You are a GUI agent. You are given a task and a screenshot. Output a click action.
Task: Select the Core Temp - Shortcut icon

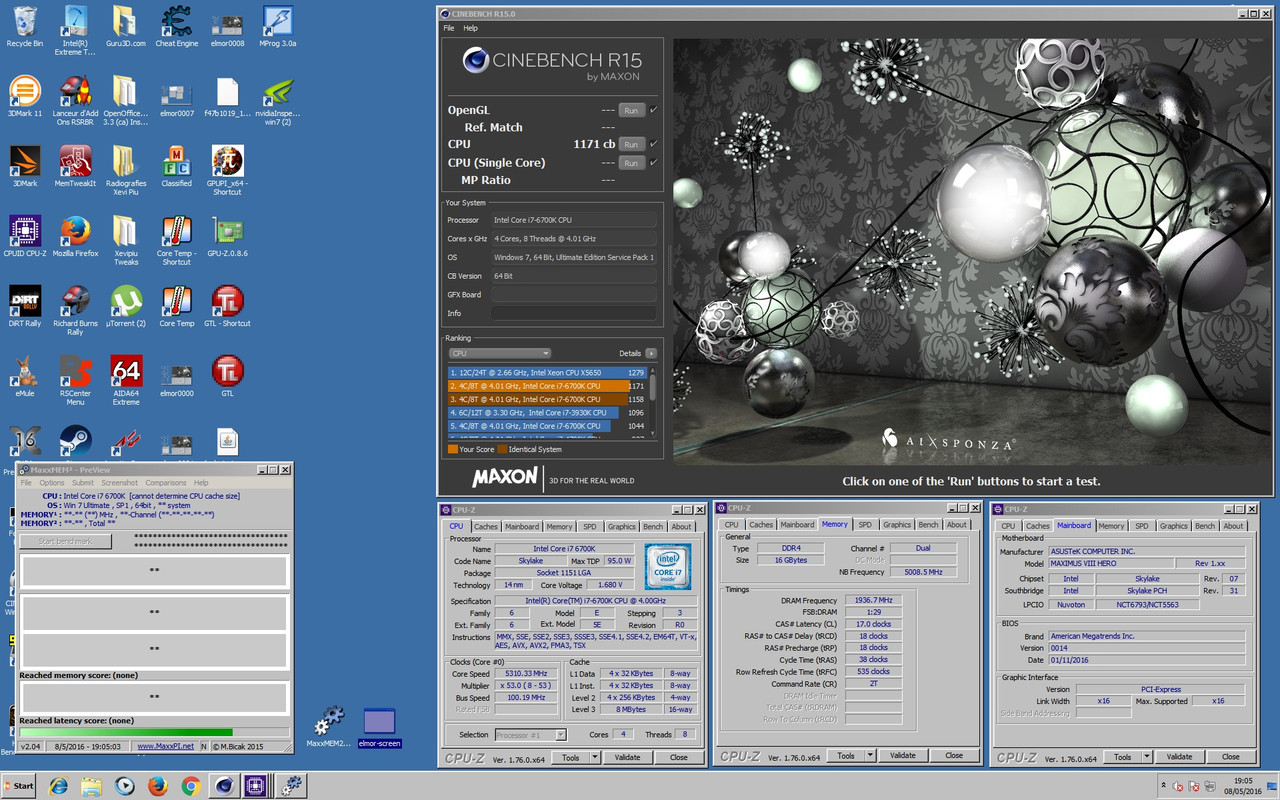pyautogui.click(x=176, y=240)
